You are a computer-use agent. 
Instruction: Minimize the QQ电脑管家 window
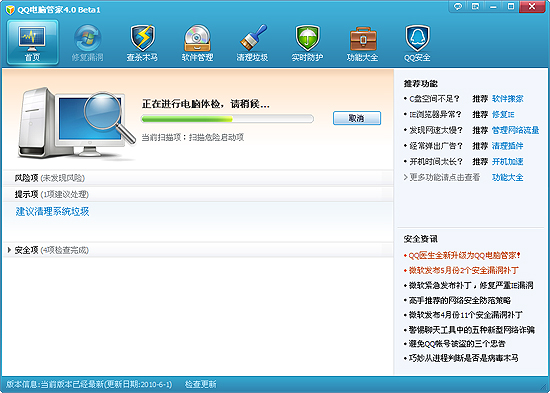[493, 6]
